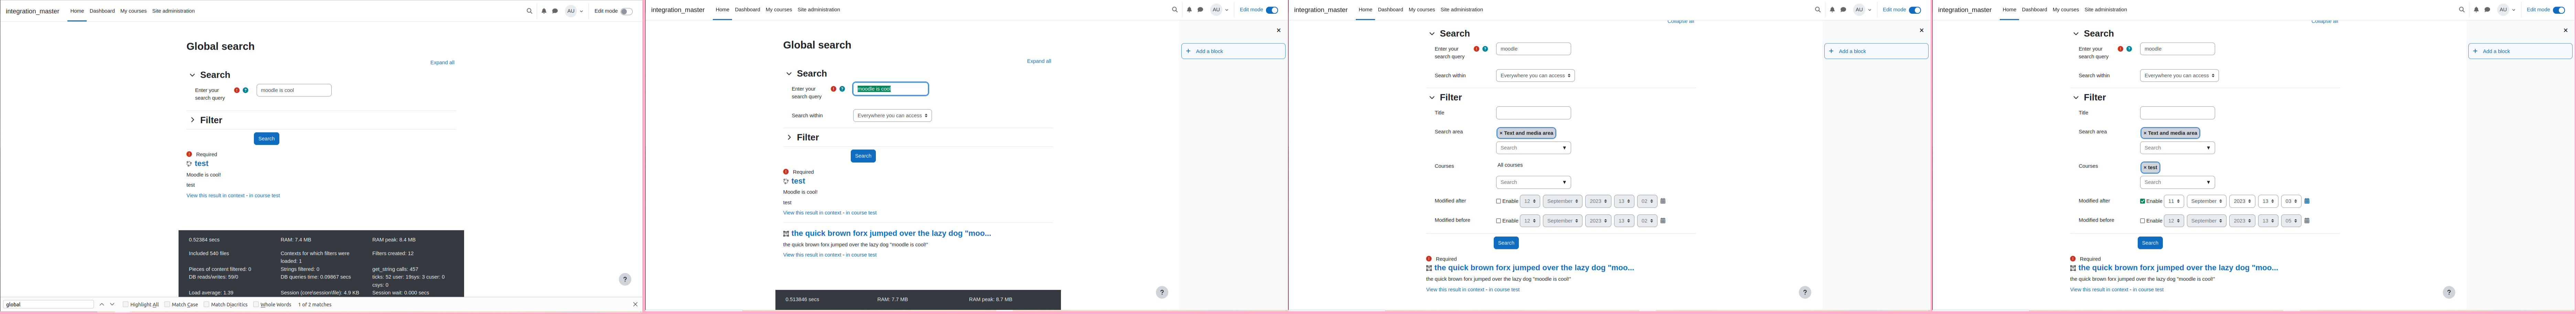
Task: Click the blue Search button in third window
Action: 1506,243
